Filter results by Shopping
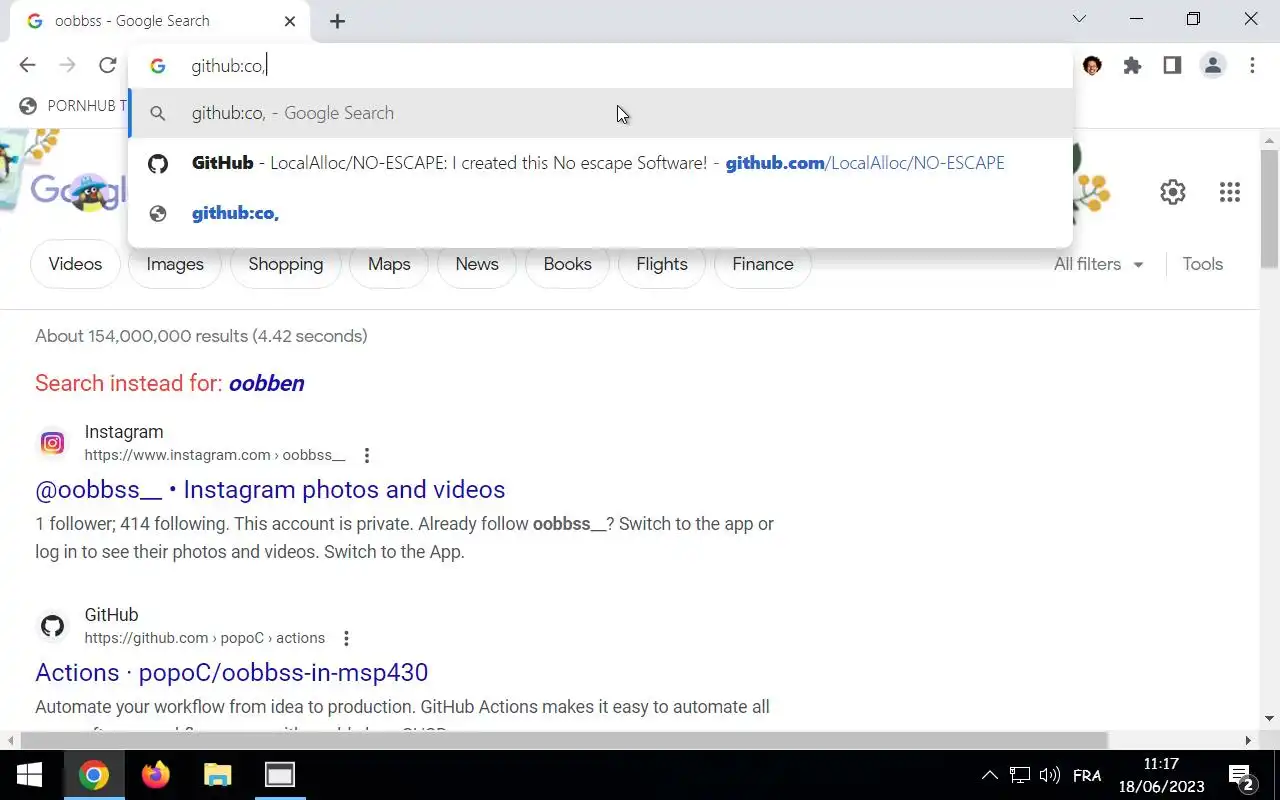1280x800 pixels. (286, 264)
